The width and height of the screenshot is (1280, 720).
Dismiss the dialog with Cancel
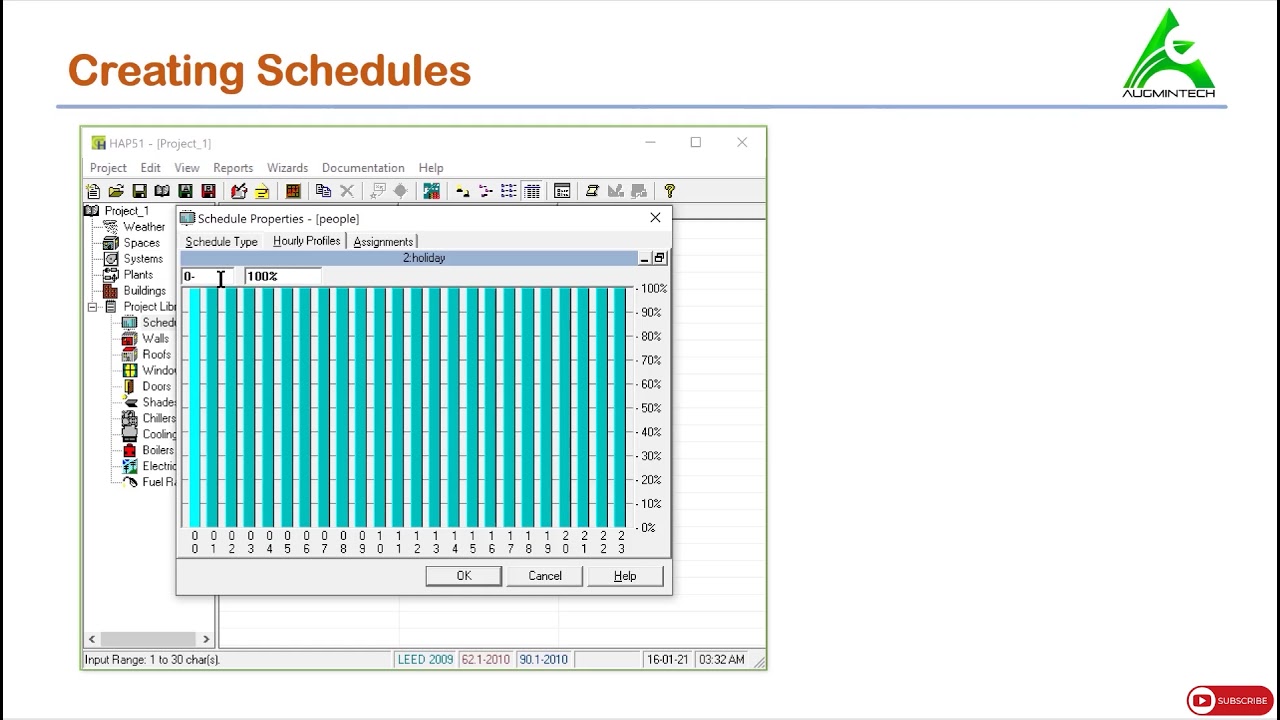coord(544,575)
